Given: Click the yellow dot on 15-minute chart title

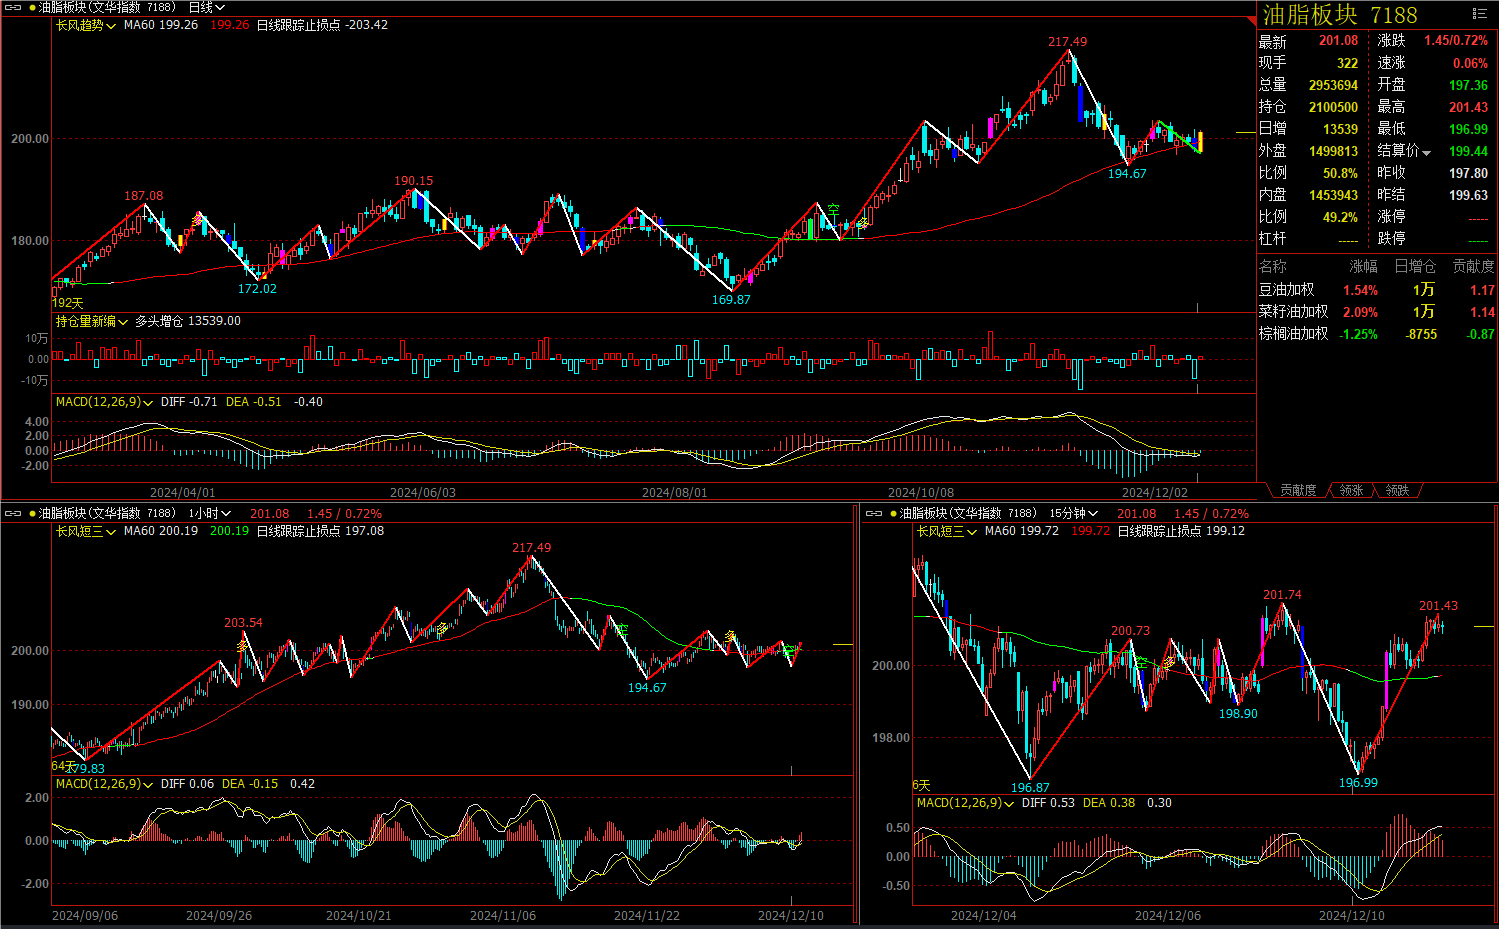Looking at the screenshot, I should coord(894,513).
